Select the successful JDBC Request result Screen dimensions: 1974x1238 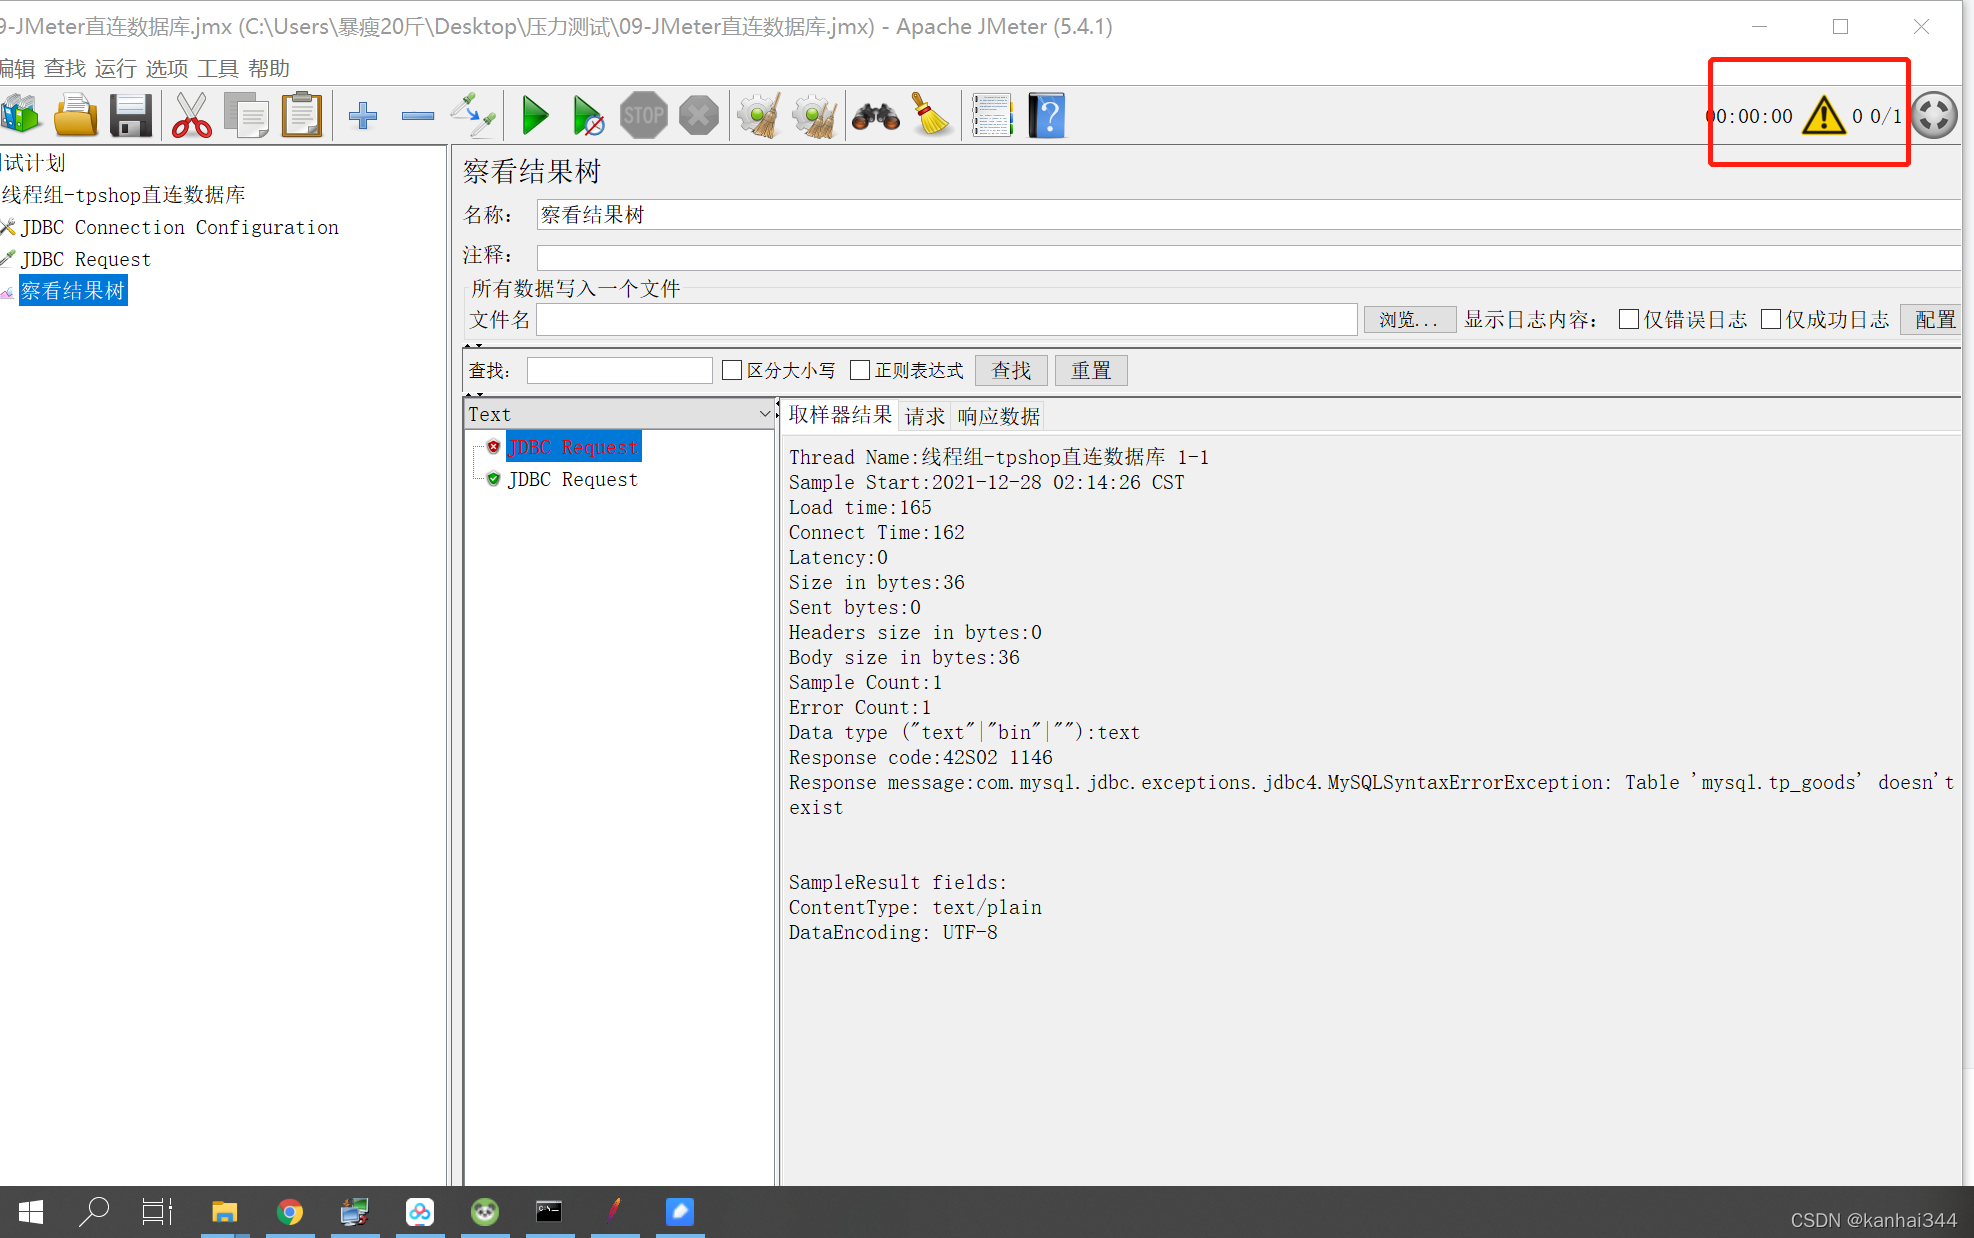point(572,479)
